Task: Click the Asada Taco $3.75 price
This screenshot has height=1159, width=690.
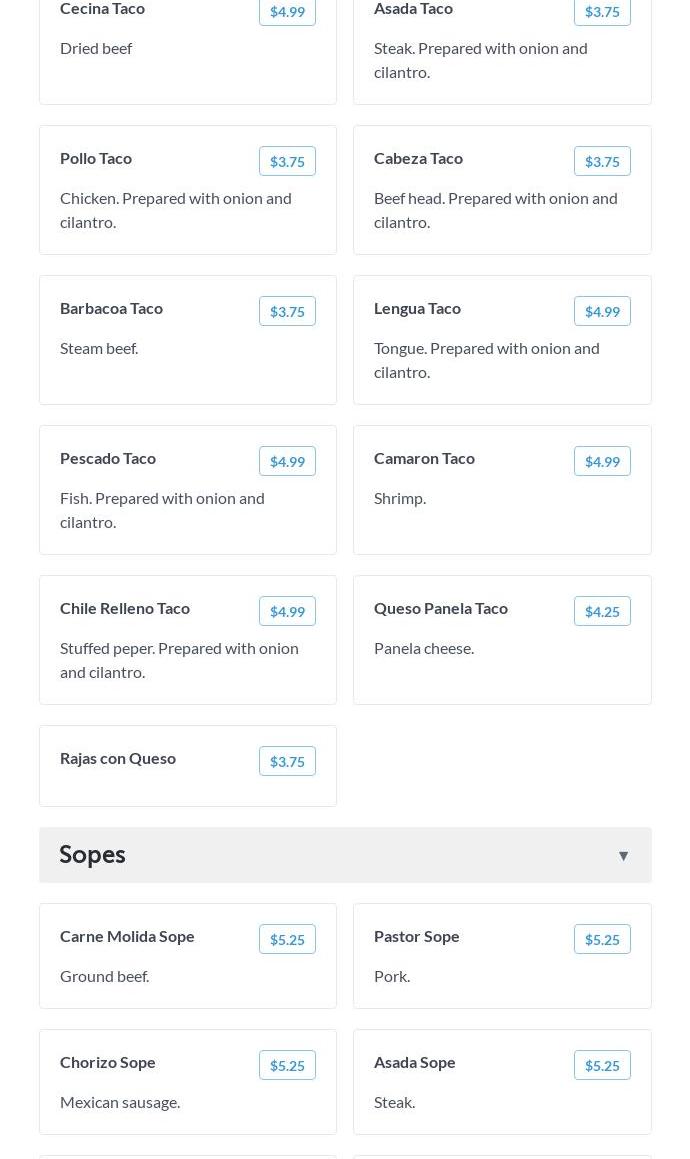Action: tap(602, 12)
